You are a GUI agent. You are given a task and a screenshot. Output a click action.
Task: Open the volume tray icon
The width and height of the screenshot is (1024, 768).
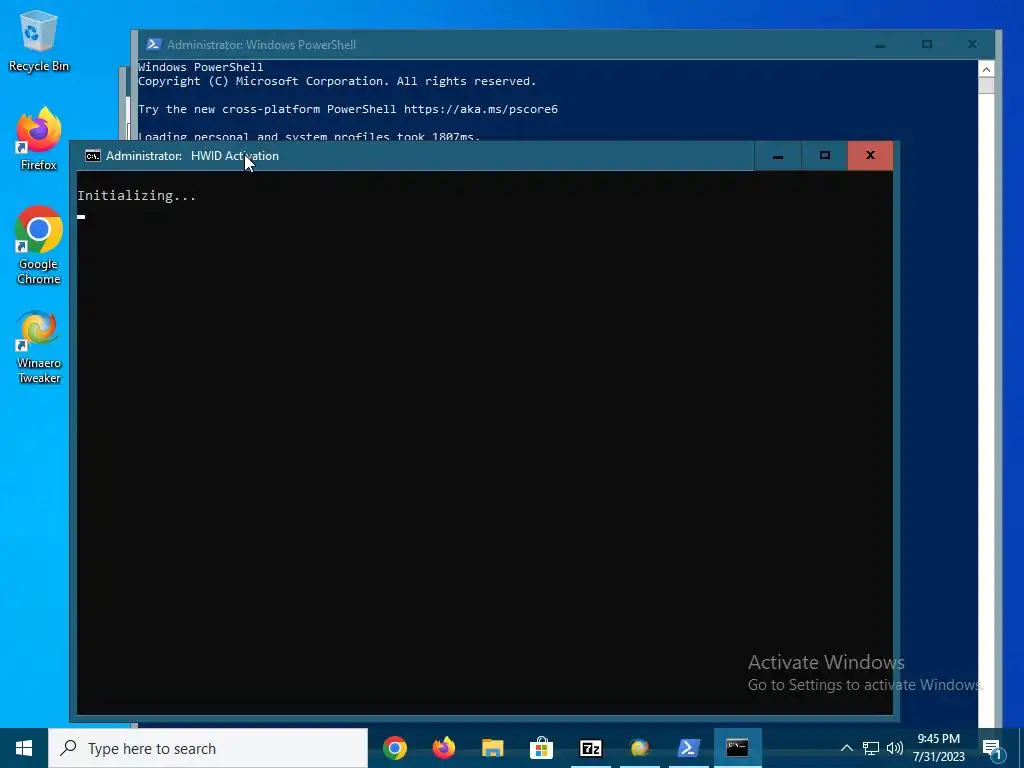pos(895,748)
